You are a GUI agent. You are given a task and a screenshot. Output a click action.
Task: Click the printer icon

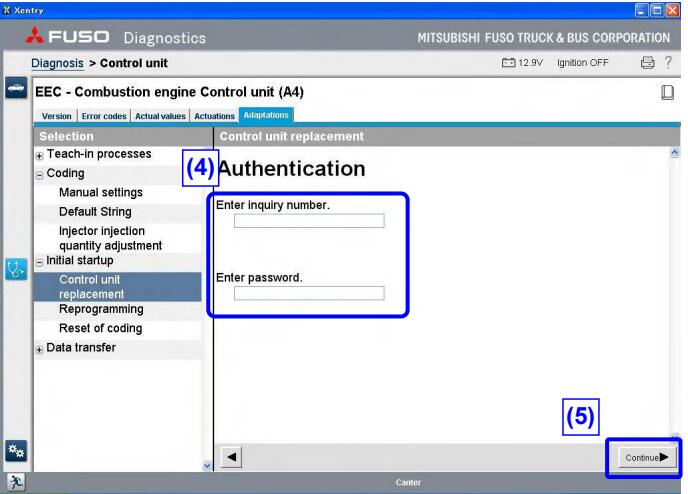coord(647,63)
